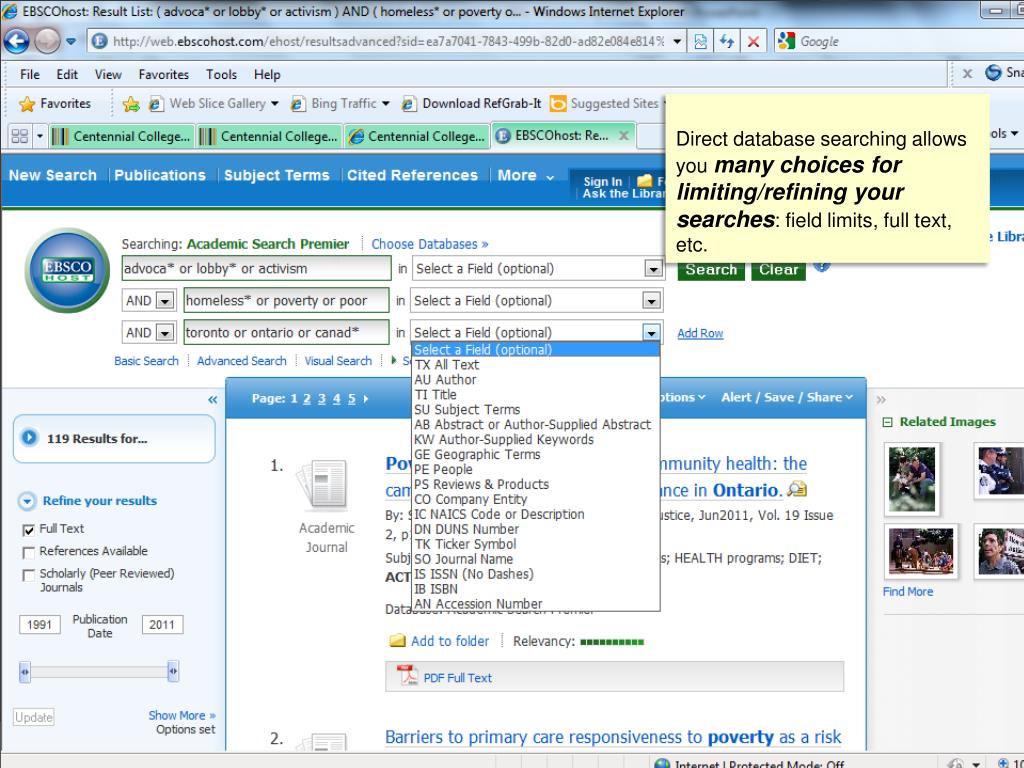Open the AND operator dropdown for homeless row
Viewport: 1024px width, 768px height.
click(x=165, y=301)
